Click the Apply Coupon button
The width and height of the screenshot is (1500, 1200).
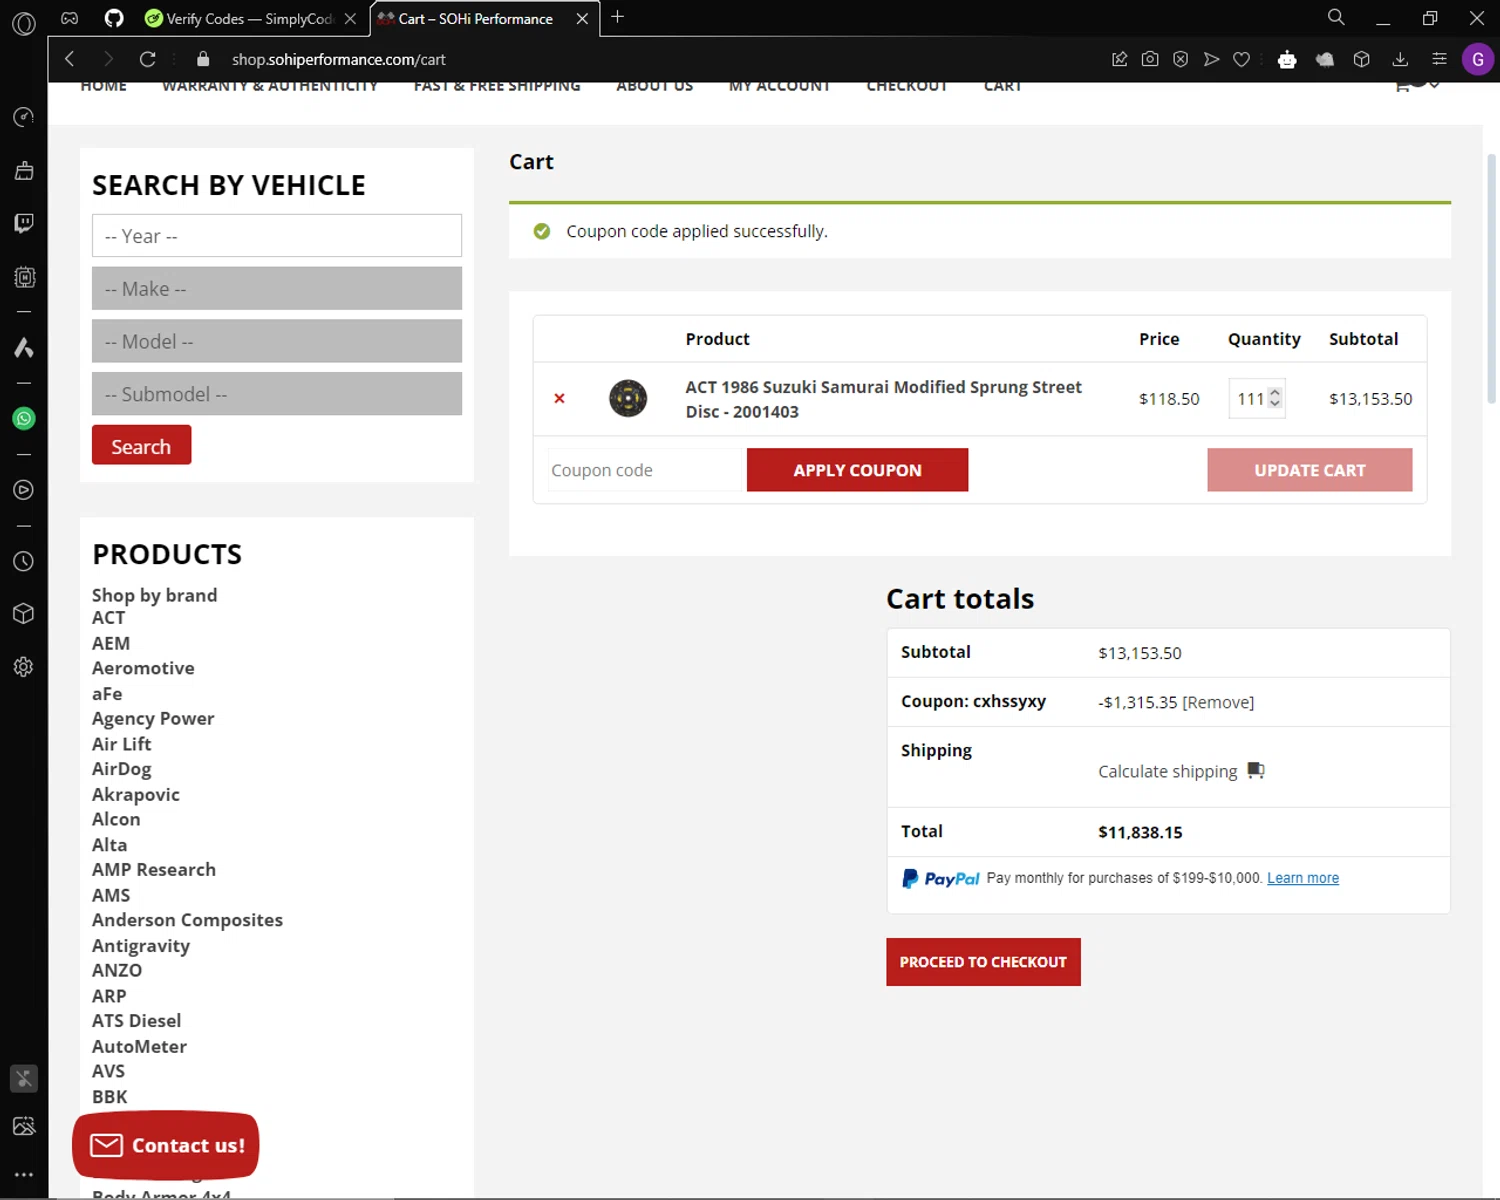coord(857,470)
